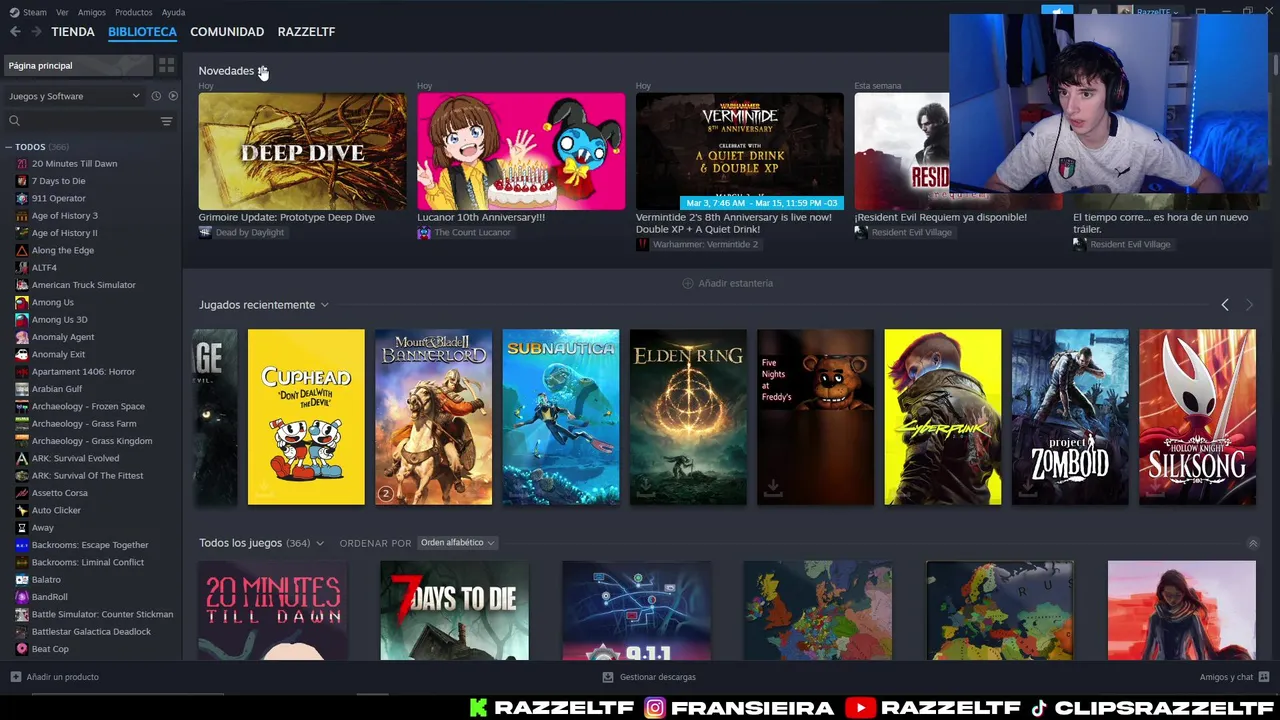Open the Ayuda menu
The width and height of the screenshot is (1280, 720).
pyautogui.click(x=173, y=12)
